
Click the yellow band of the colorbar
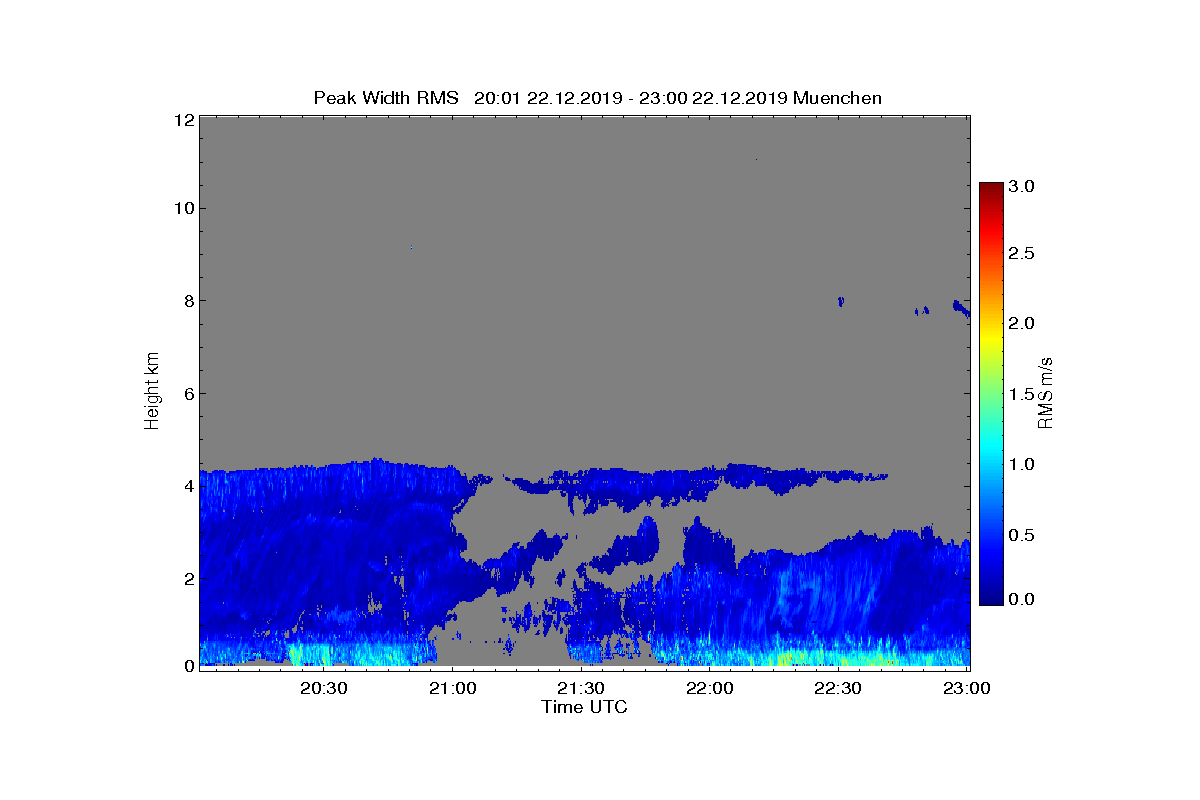point(991,340)
